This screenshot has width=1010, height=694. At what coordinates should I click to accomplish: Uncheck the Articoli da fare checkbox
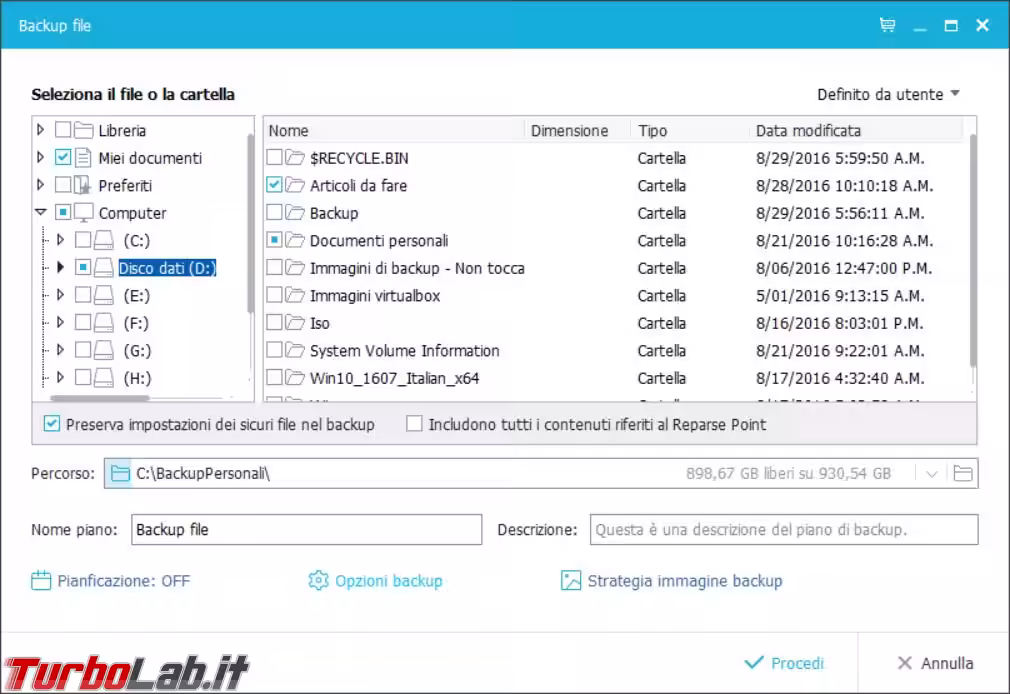pyautogui.click(x=275, y=186)
